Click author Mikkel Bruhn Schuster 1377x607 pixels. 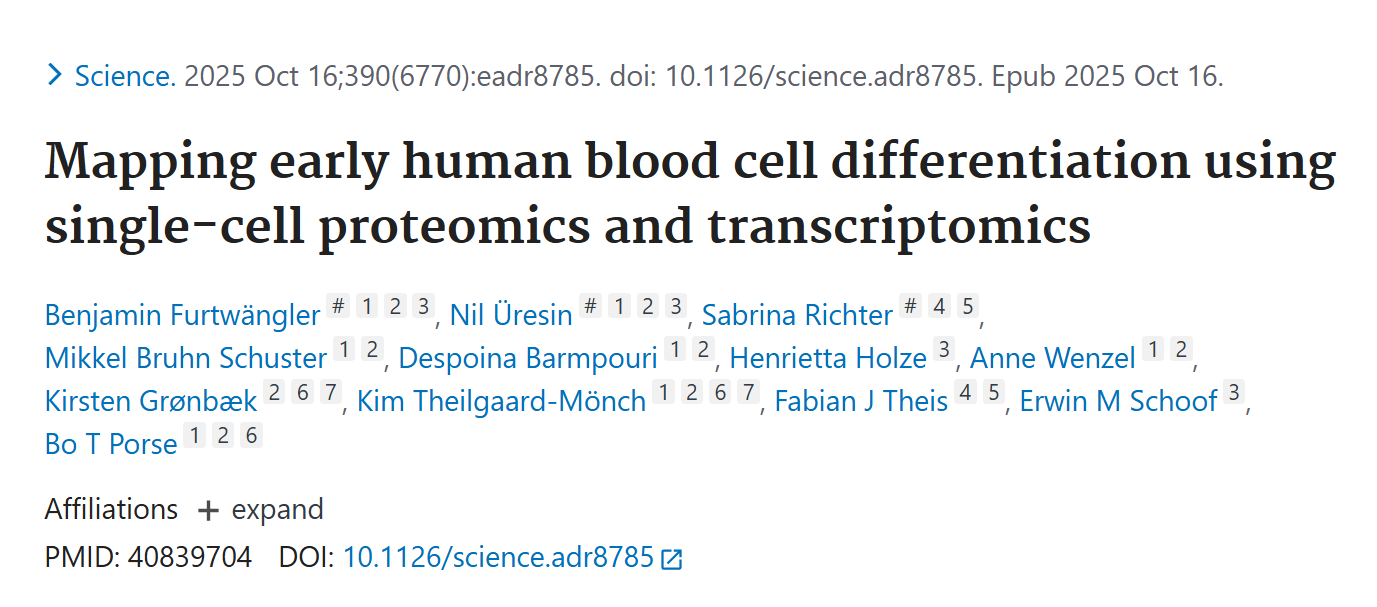pos(186,358)
